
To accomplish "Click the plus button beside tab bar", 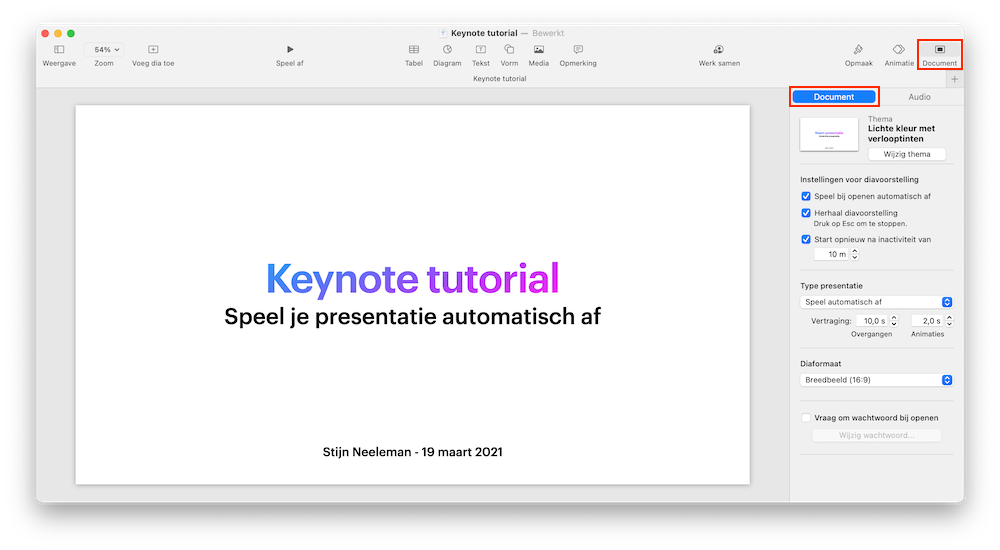I will (955, 79).
